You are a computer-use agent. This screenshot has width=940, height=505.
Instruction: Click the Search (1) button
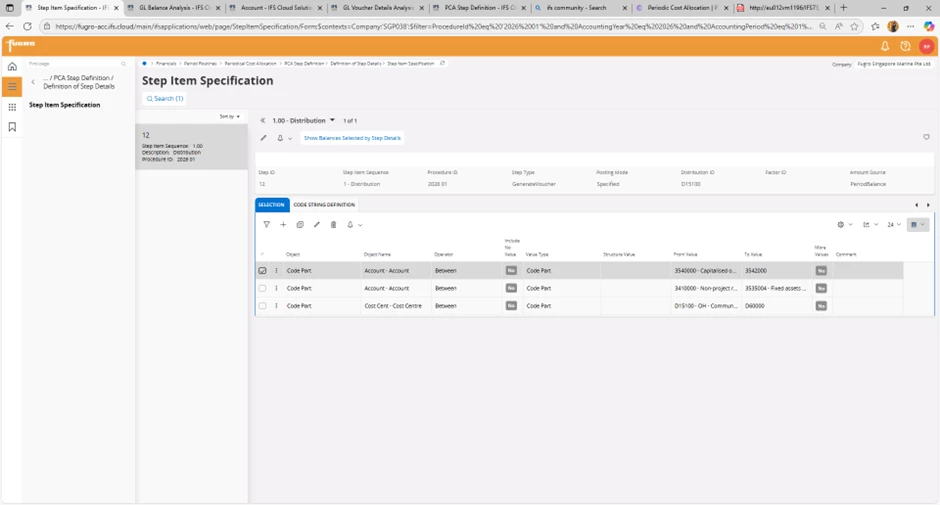pyautogui.click(x=165, y=99)
